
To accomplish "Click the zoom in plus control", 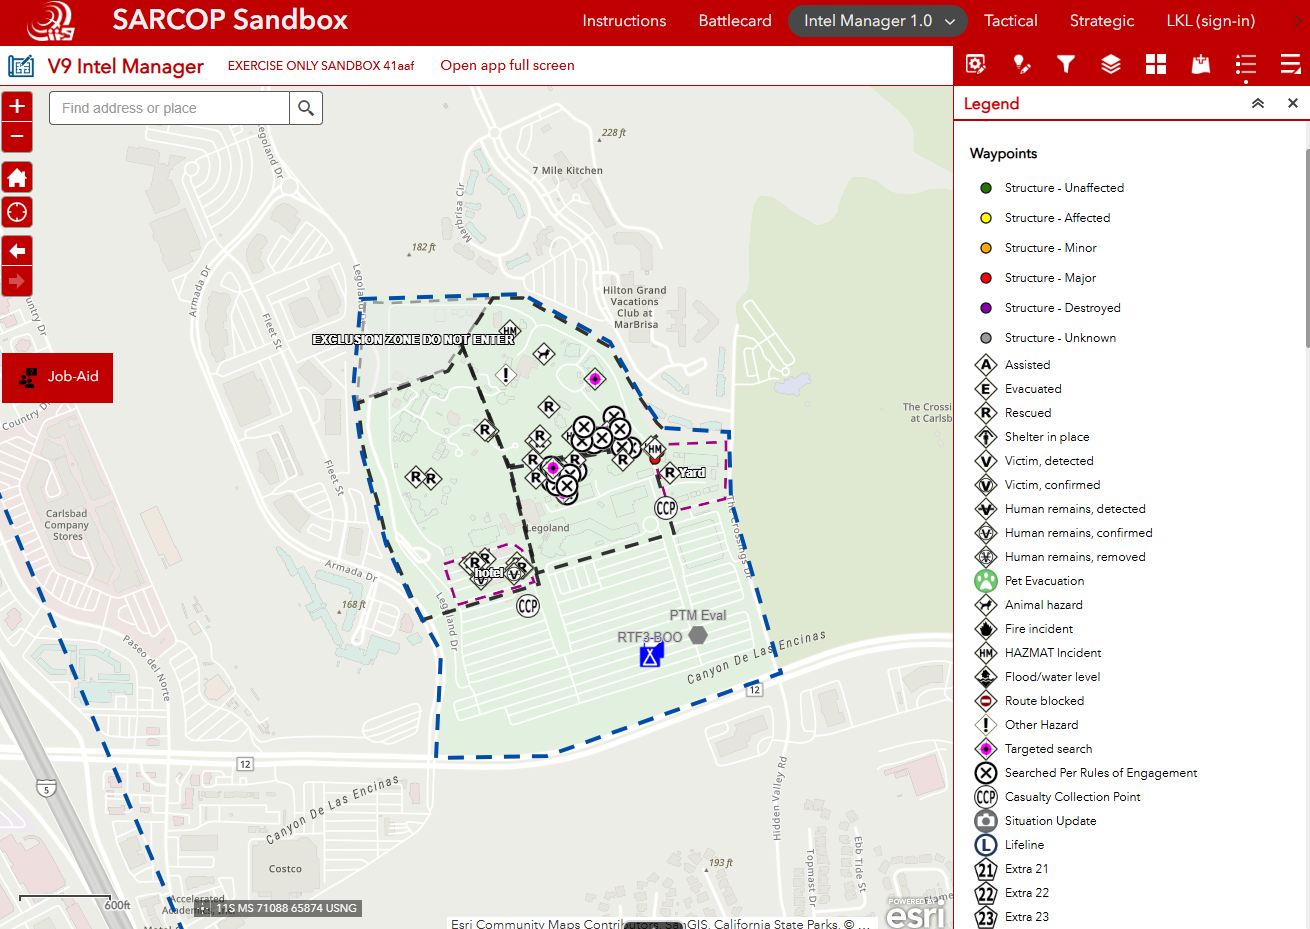I will click(17, 105).
